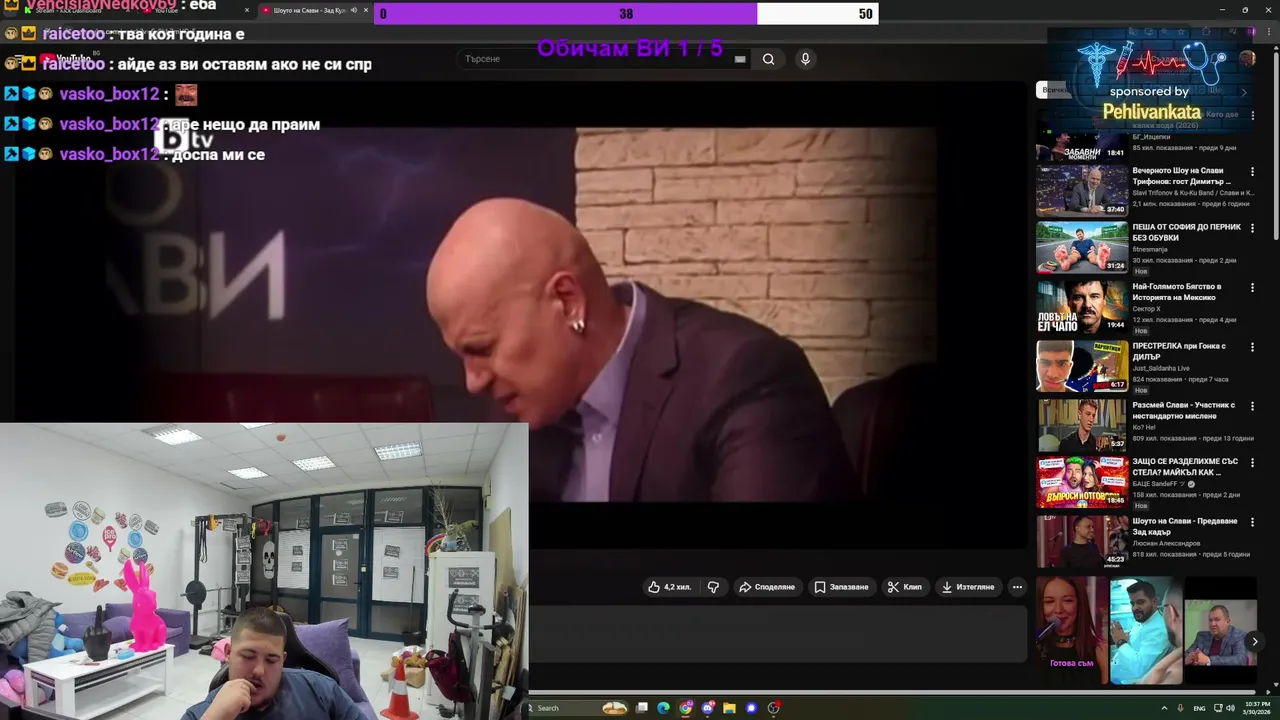Open Task View on the taskbar

point(642,708)
